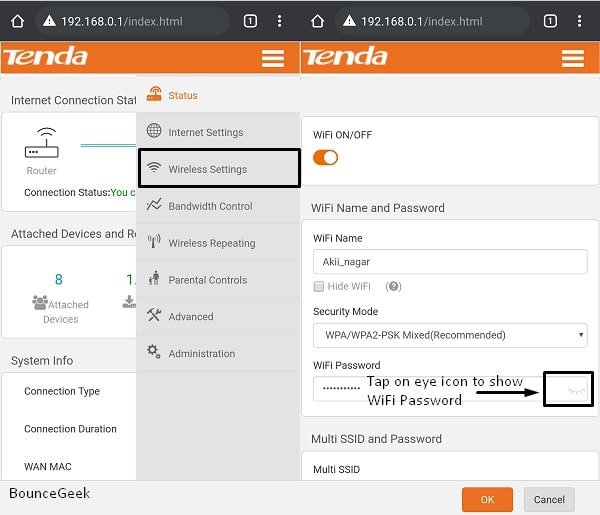Screen dimensions: 600x515
Task: Open three-dot browser menu in left window
Action: pos(280,21)
